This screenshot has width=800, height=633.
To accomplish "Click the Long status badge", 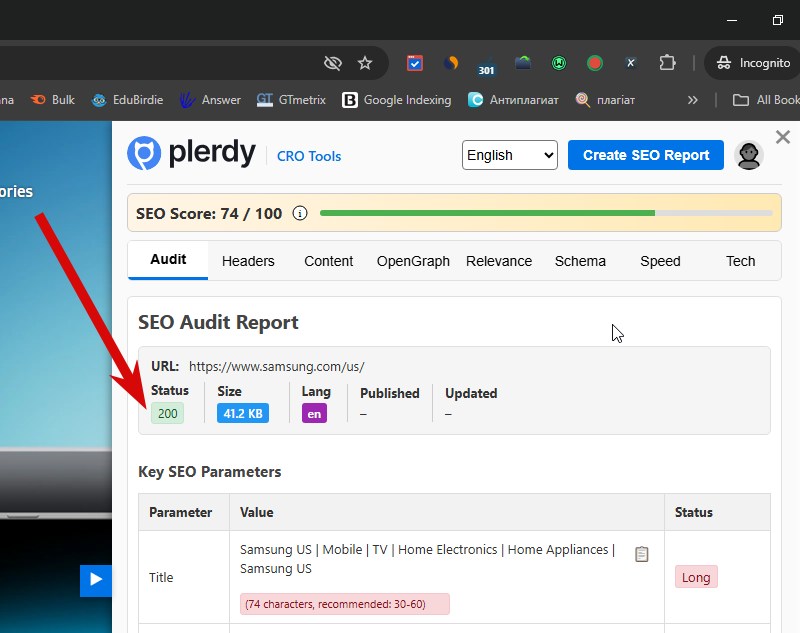I will [696, 577].
